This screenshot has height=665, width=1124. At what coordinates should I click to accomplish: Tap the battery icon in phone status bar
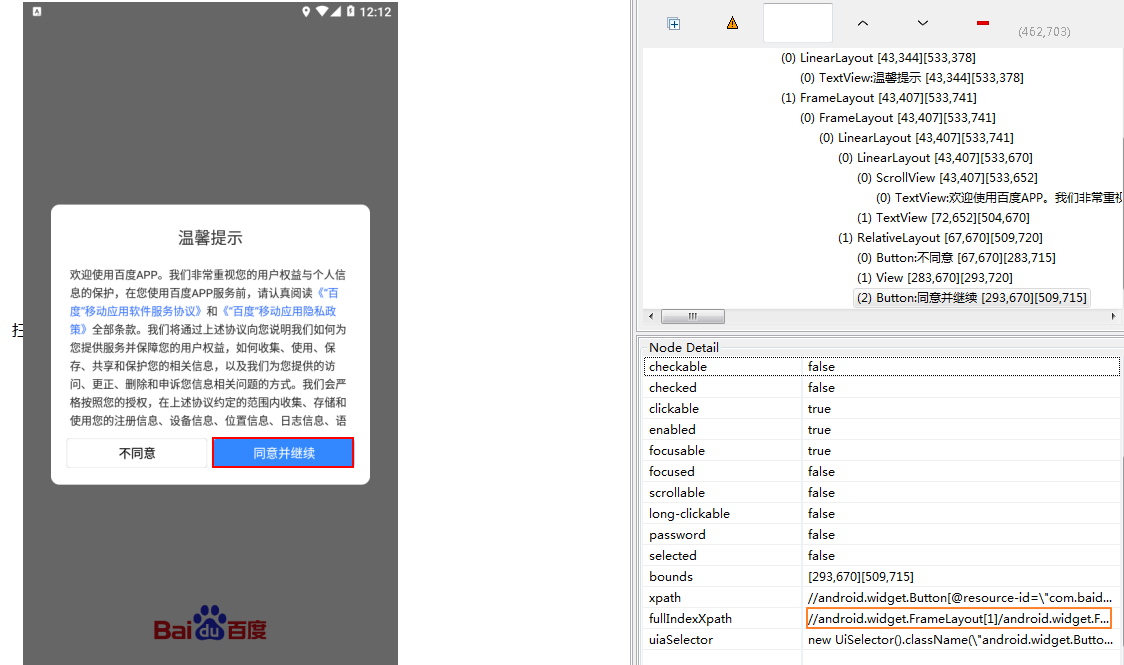point(351,11)
